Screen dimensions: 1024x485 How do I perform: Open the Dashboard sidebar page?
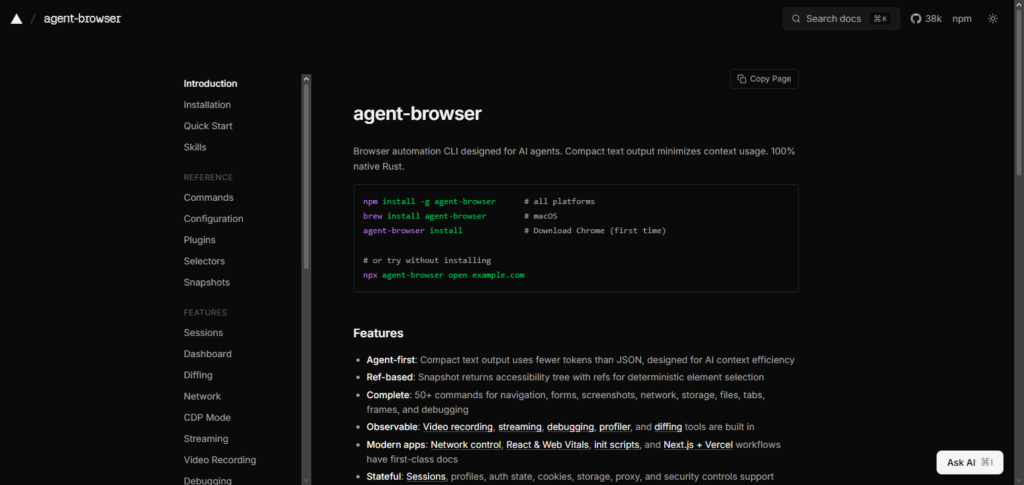pos(208,354)
